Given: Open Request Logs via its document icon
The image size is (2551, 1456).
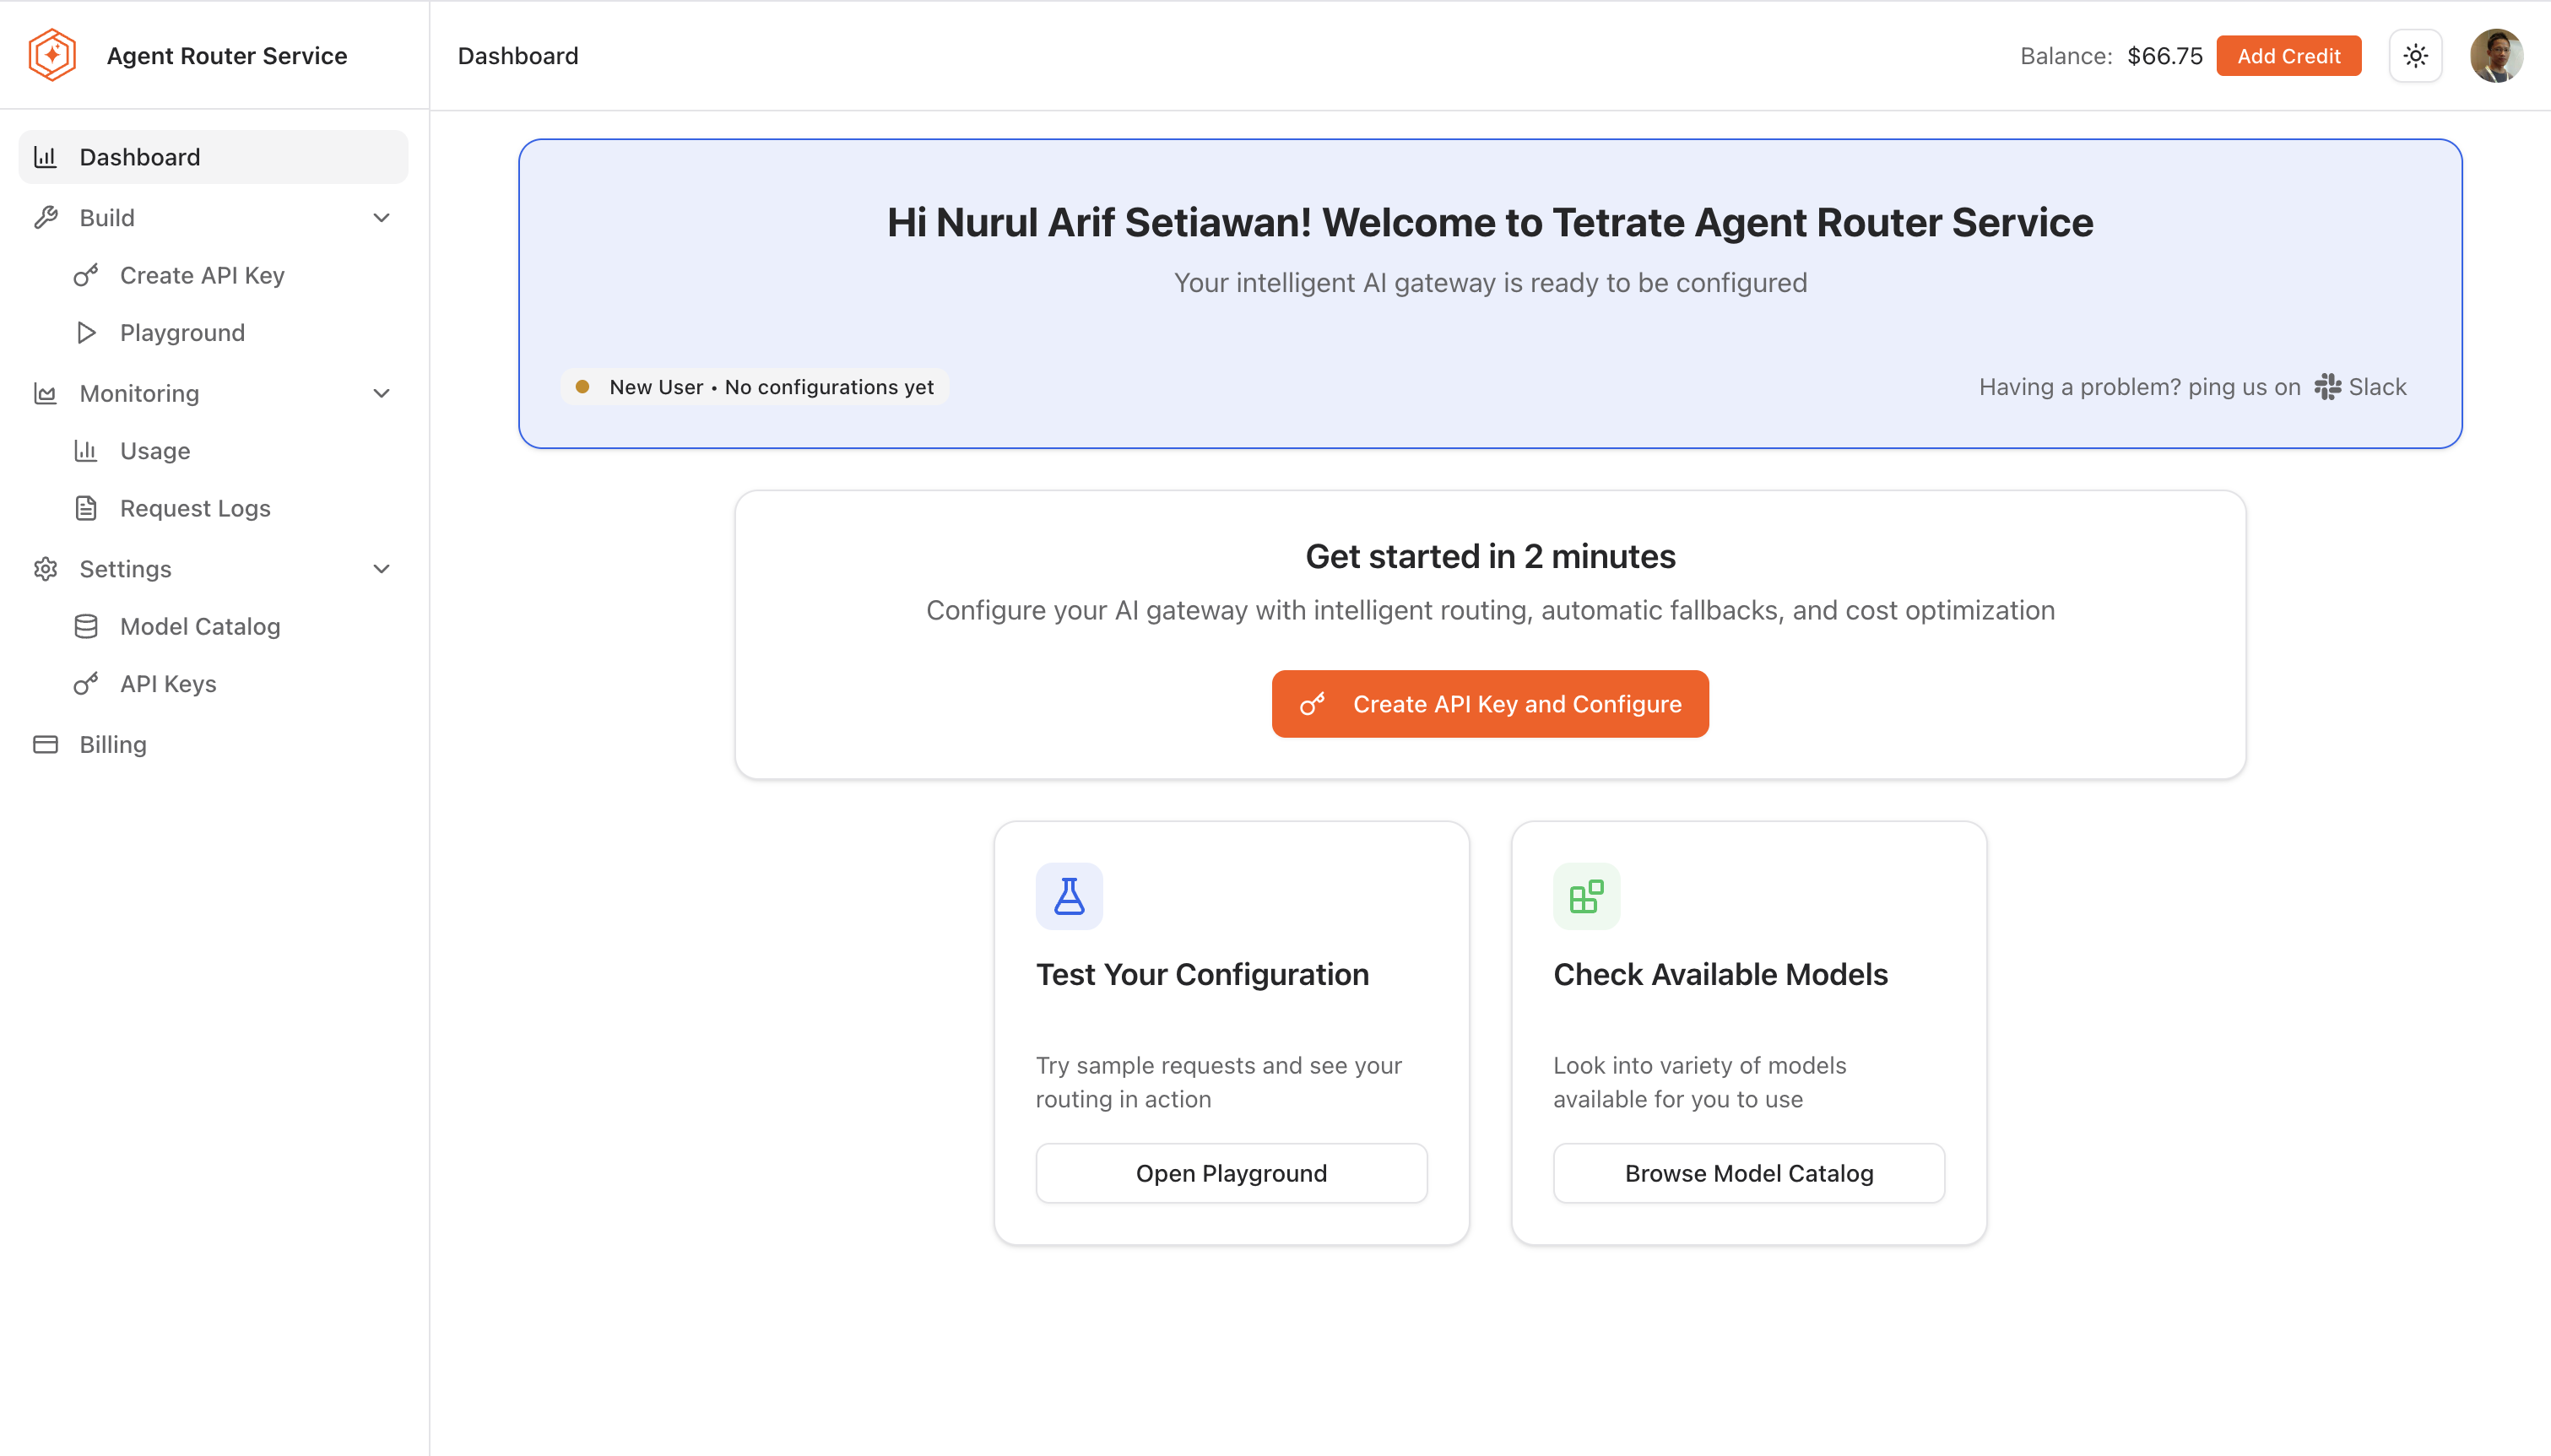Looking at the screenshot, I should [x=86, y=508].
